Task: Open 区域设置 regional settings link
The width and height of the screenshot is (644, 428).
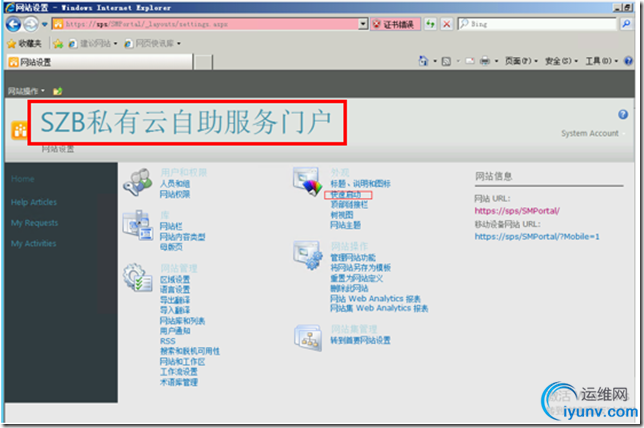Action: pyautogui.click(x=175, y=279)
